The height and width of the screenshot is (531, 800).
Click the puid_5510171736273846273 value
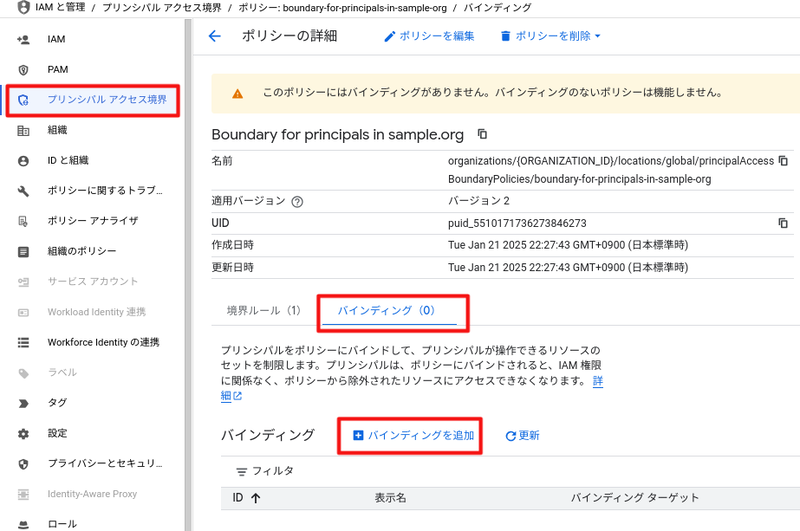pyautogui.click(x=517, y=223)
